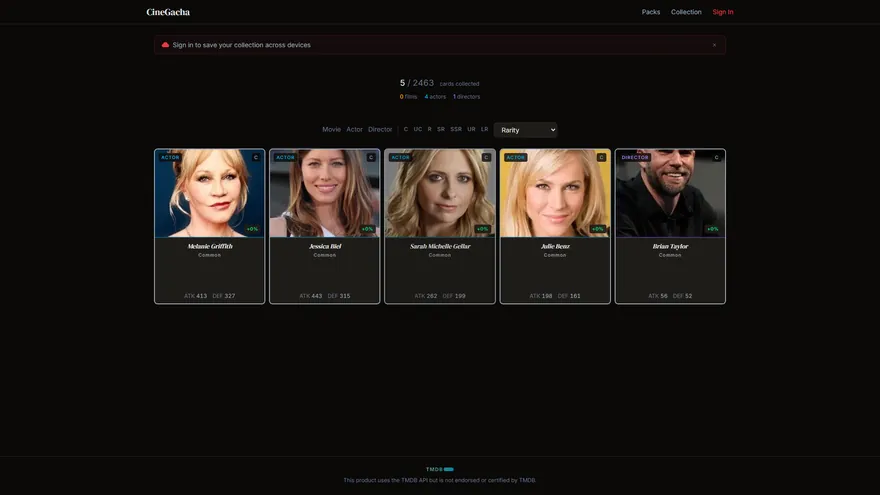The width and height of the screenshot is (880, 495).
Task: Click ATK 413 stat on Melanie Griffith card
Action: (x=195, y=296)
